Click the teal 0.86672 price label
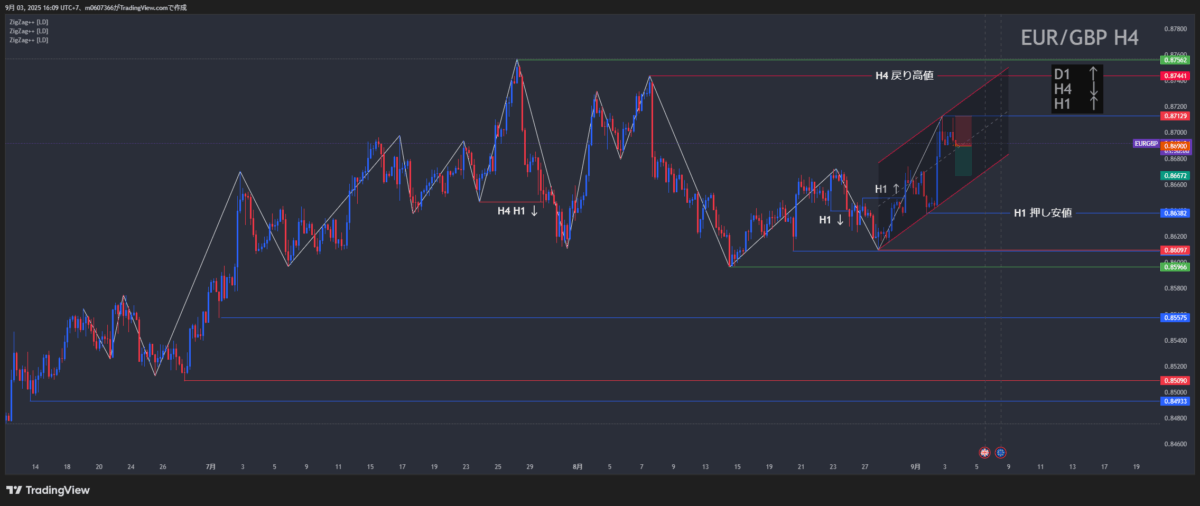The width and height of the screenshot is (1200, 506). click(1175, 176)
